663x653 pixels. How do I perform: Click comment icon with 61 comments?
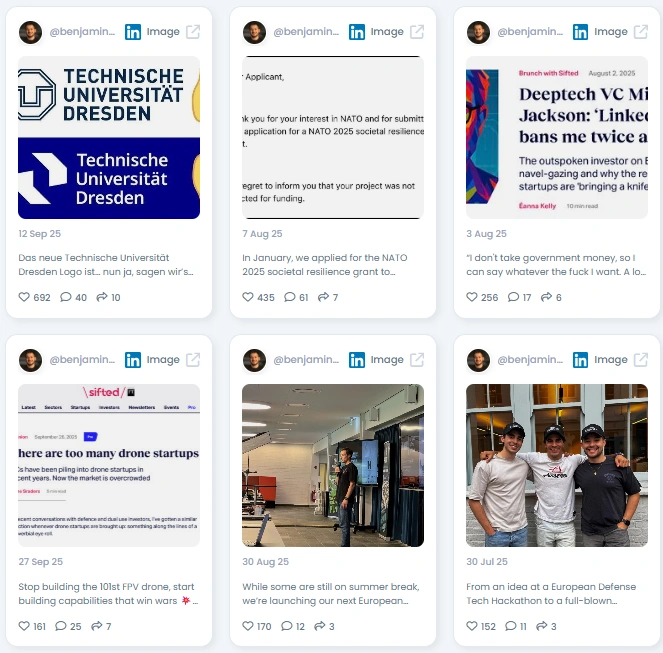point(290,297)
